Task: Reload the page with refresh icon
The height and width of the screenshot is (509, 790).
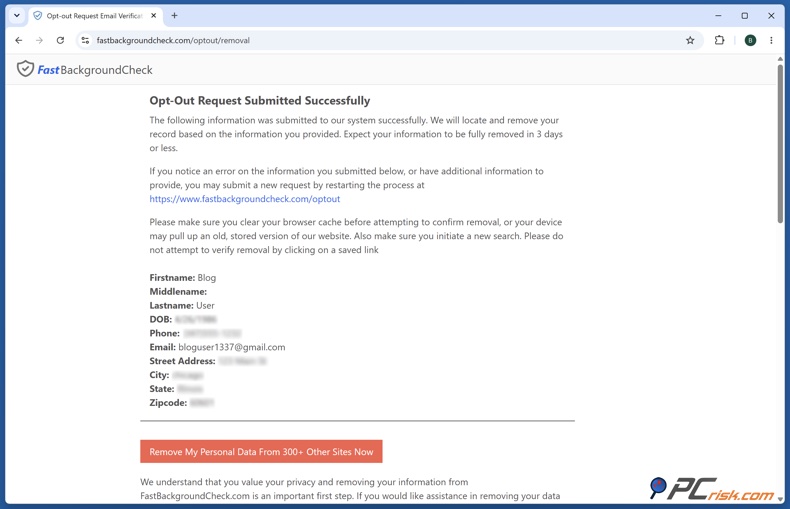Action: point(60,40)
